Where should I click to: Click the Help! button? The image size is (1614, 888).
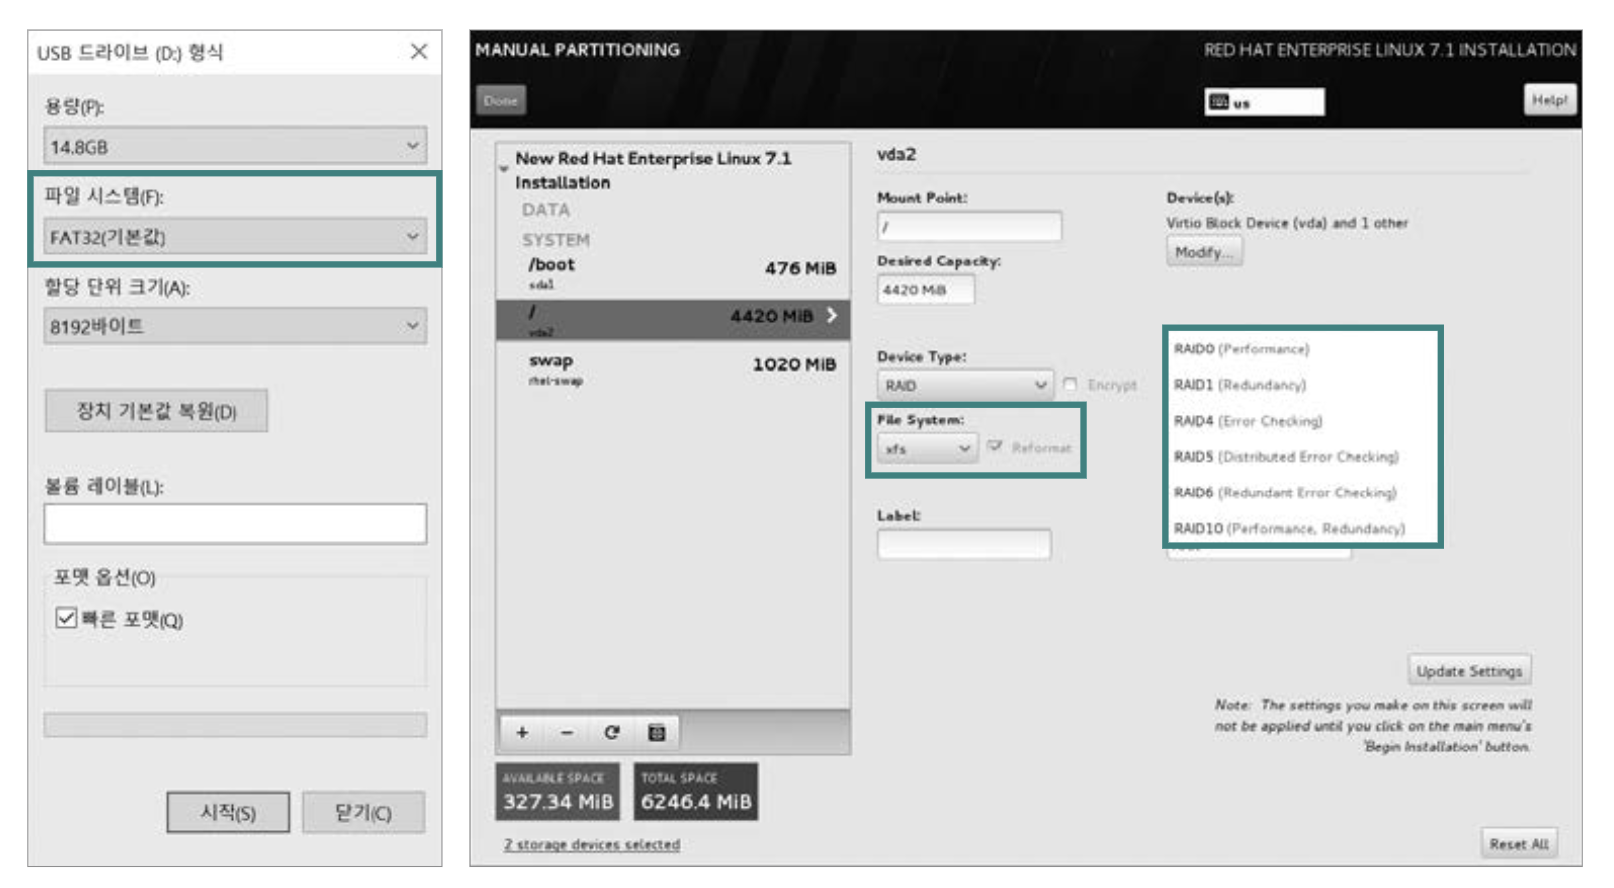pos(1549,100)
